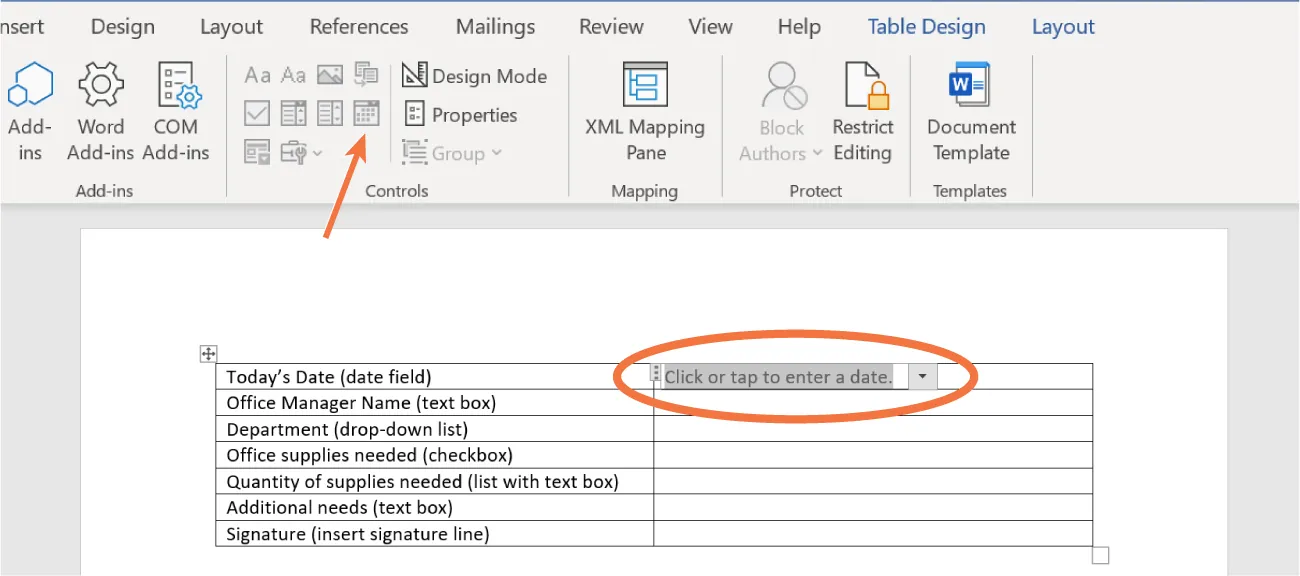Switch to the Table Design tab

pos(925,26)
